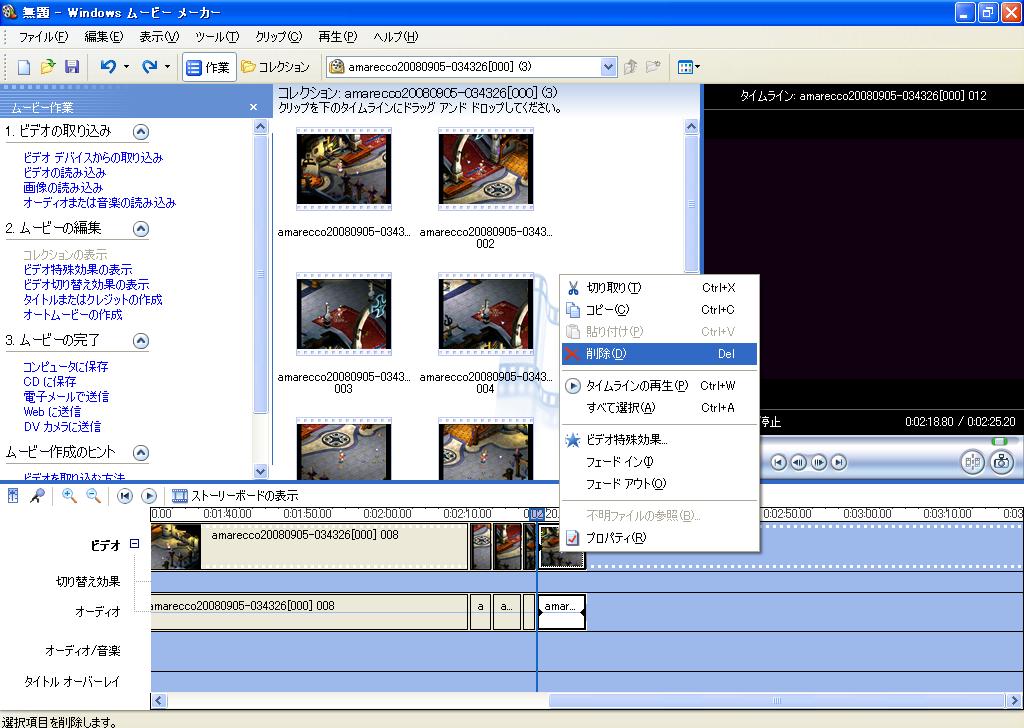Select the first clip thumbnail in the collection
Image resolution: width=1024 pixels, height=728 pixels.
344,169
